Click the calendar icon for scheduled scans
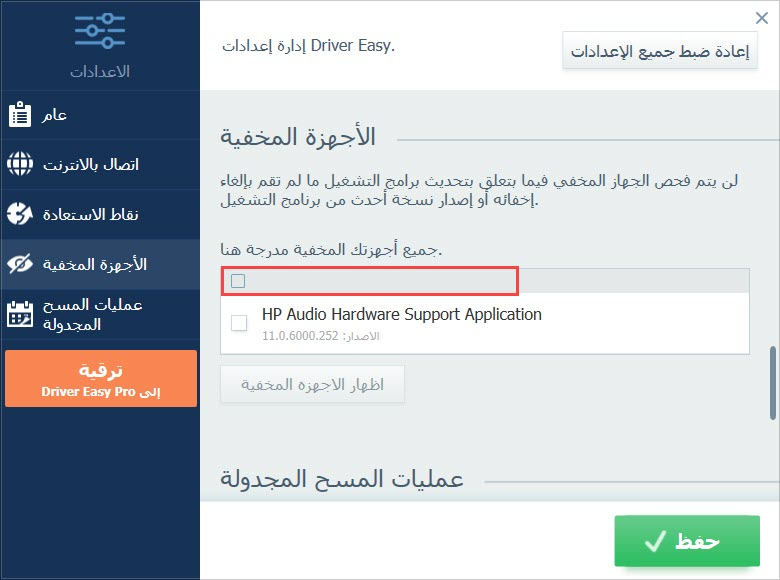Image resolution: width=780 pixels, height=580 pixels. [x=19, y=314]
